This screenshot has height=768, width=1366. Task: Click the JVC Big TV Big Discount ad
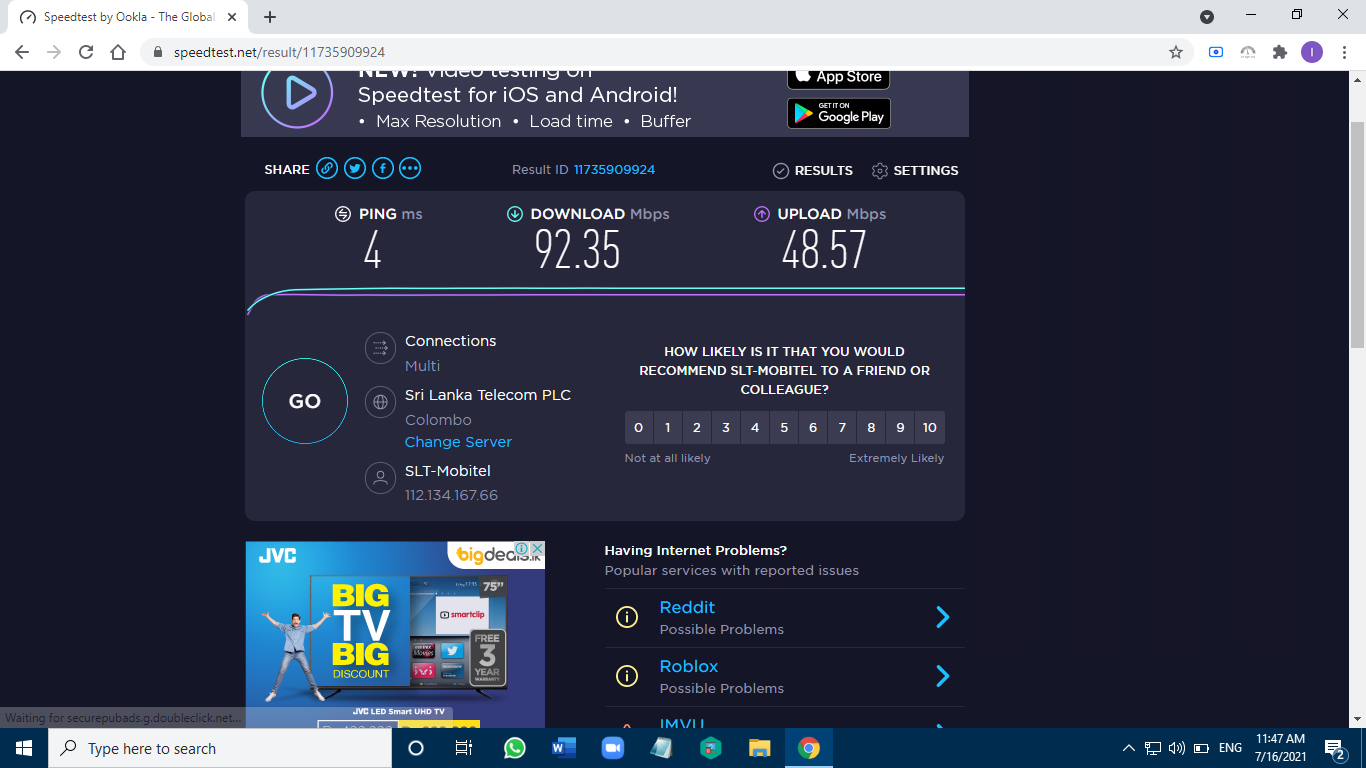(395, 634)
